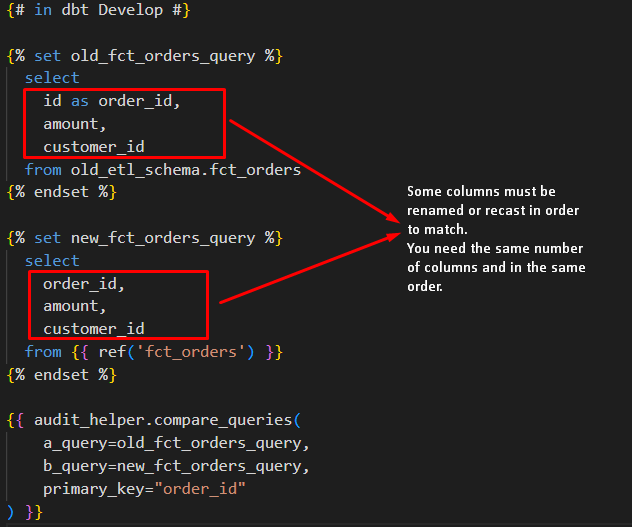Click the select keyword in the new query

tap(52, 261)
